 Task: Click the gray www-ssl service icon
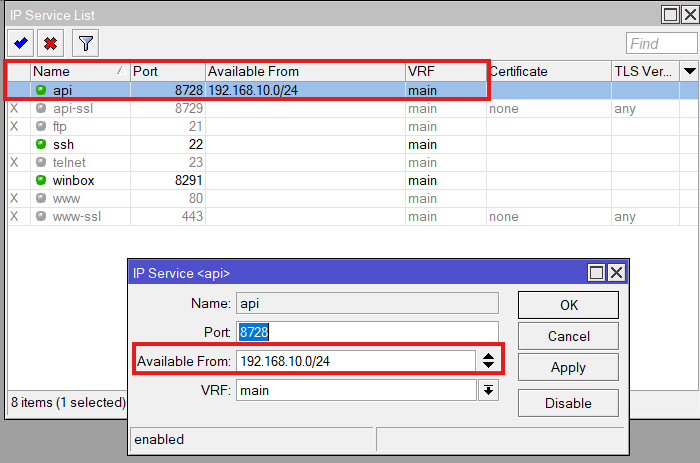pyautogui.click(x=41, y=217)
